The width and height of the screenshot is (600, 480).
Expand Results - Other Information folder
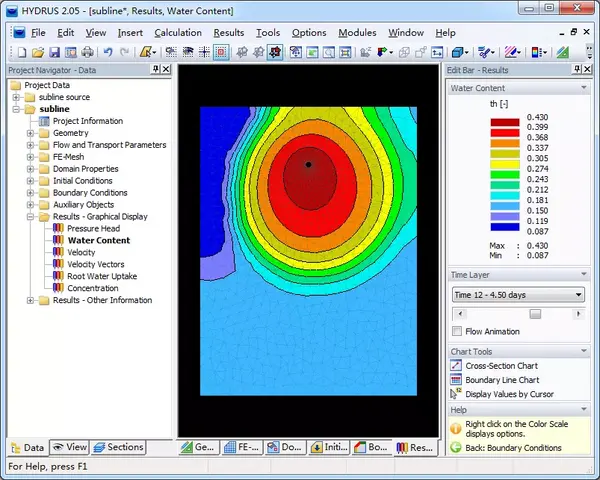(x=30, y=300)
